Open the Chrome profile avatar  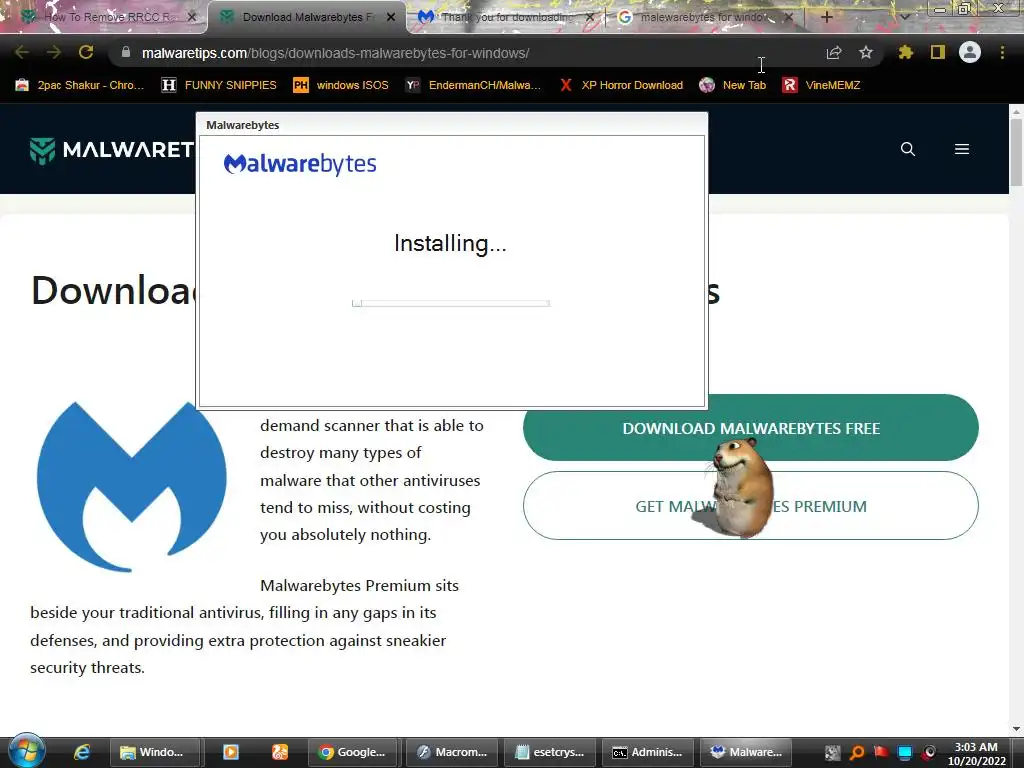(x=970, y=52)
